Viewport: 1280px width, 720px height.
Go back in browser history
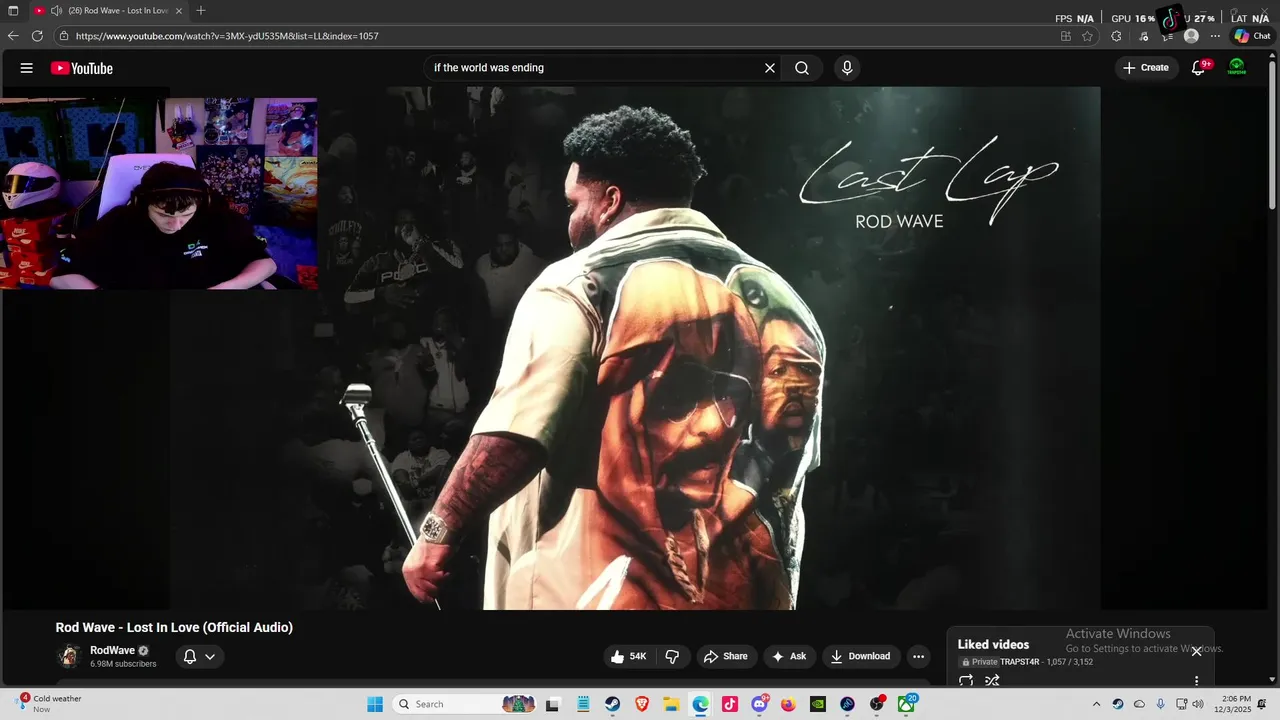pyautogui.click(x=13, y=36)
